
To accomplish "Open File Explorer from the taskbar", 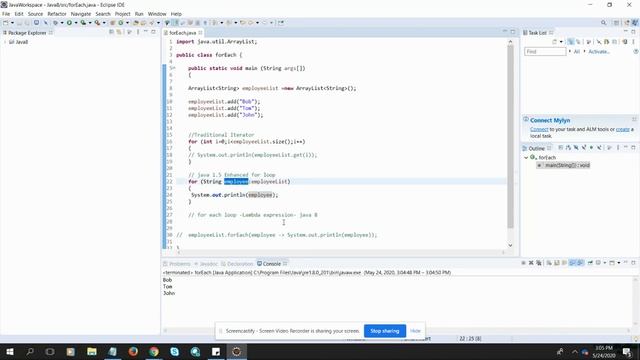I will pyautogui.click(x=91, y=351).
